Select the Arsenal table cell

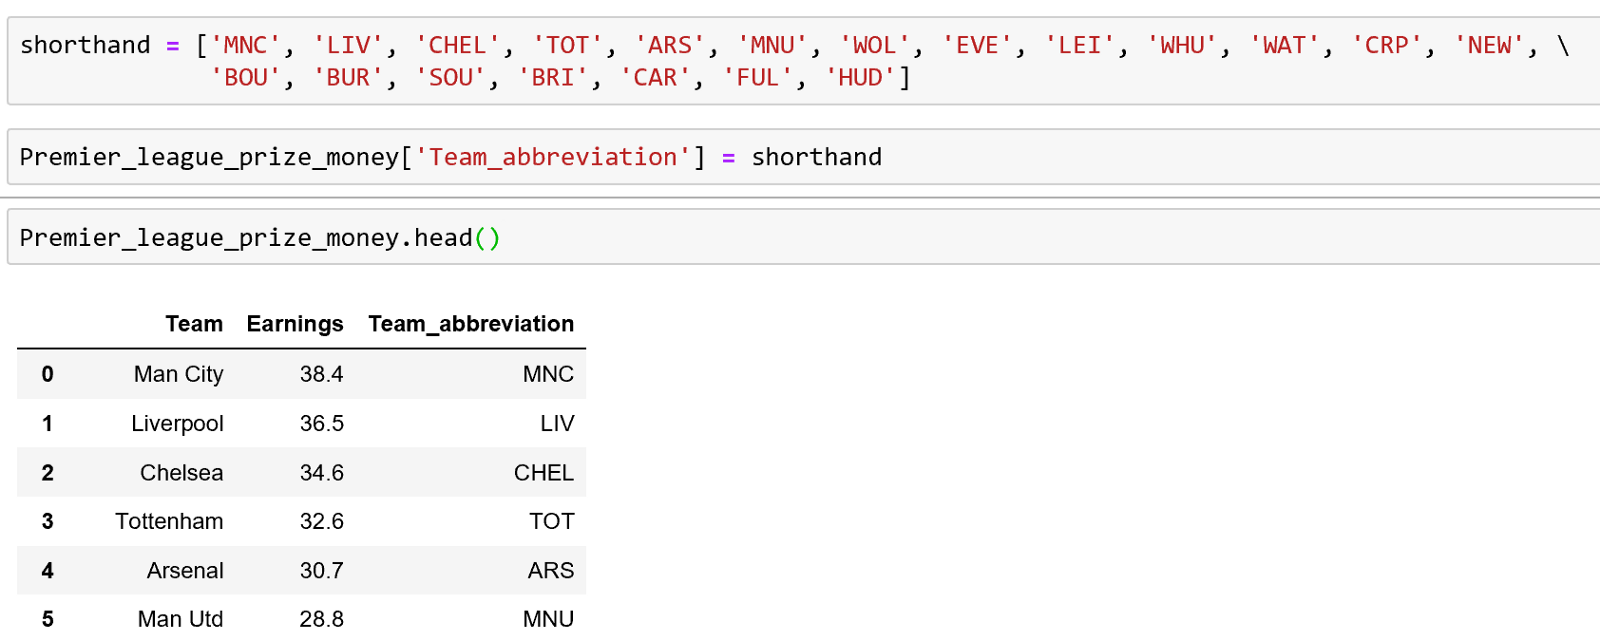tap(185, 571)
